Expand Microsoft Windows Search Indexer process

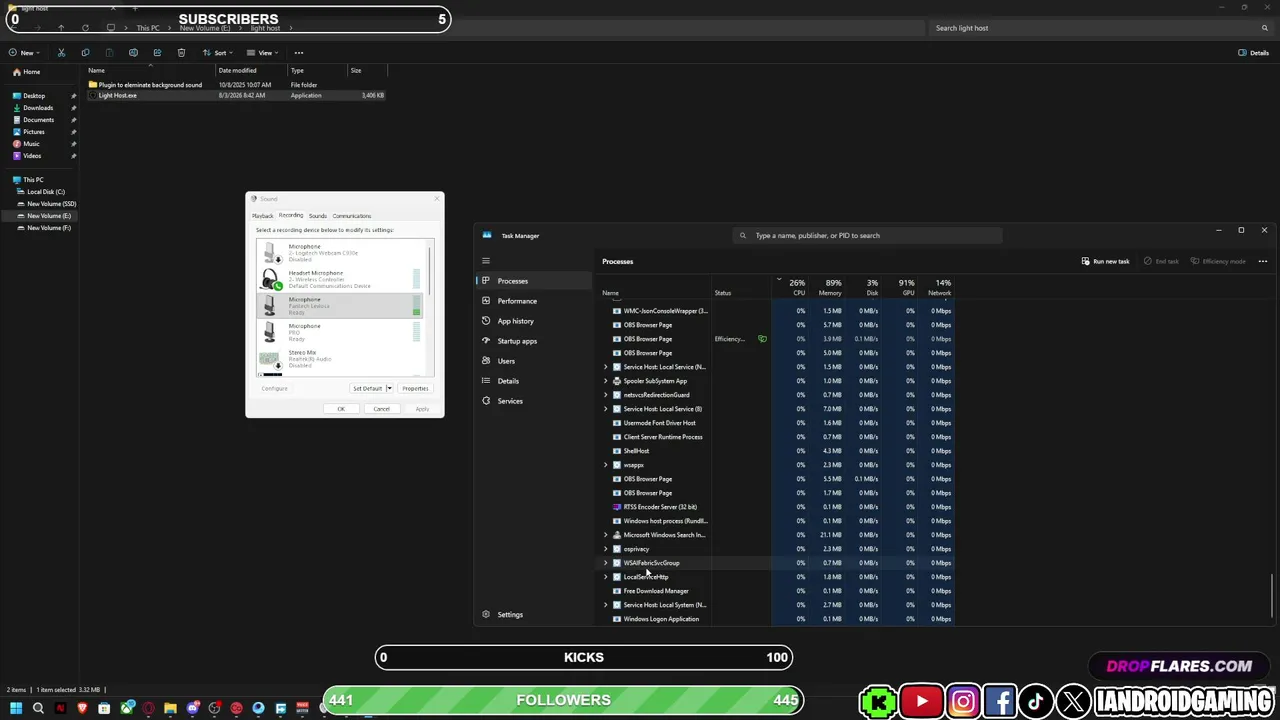click(x=605, y=535)
